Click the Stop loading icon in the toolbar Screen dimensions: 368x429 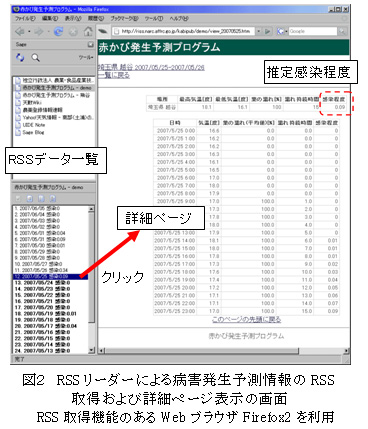73,32
